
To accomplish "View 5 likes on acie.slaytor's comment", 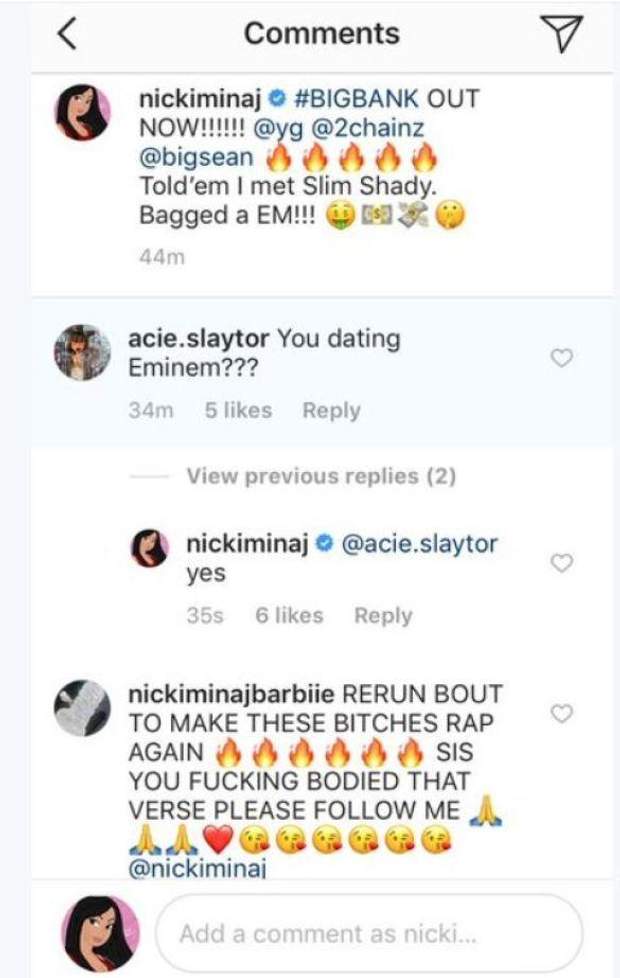I will pyautogui.click(x=238, y=410).
